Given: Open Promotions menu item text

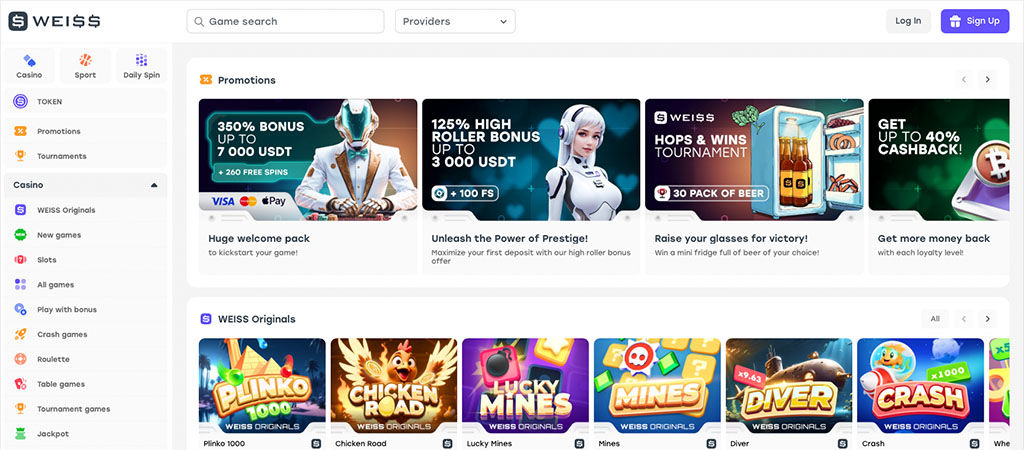Looking at the screenshot, I should coord(59,131).
